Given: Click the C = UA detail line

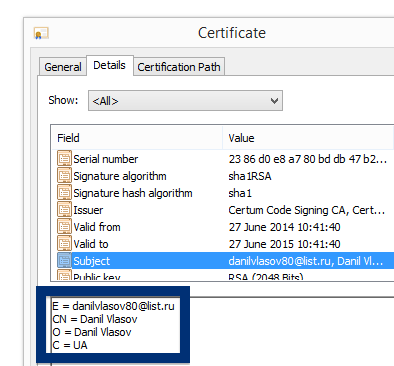Looking at the screenshot, I should click(70, 345).
